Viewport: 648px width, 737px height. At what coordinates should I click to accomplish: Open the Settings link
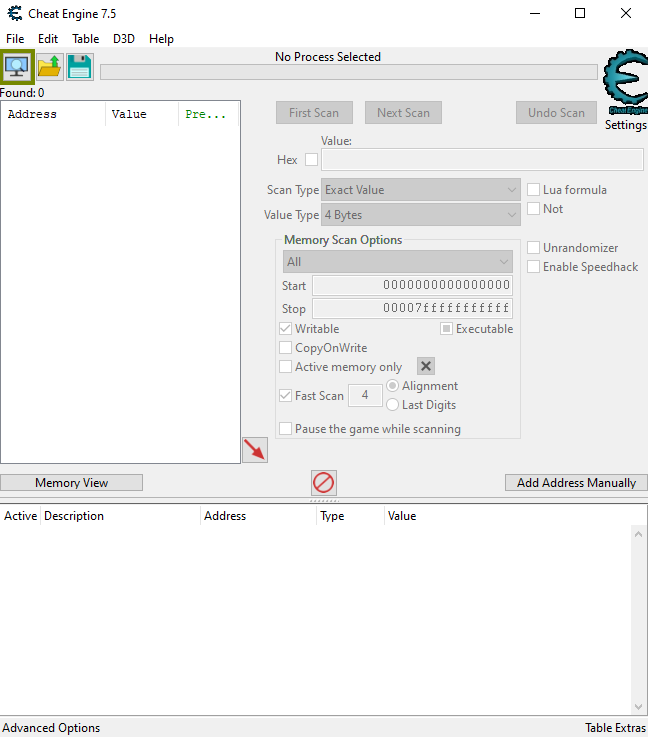pyautogui.click(x=625, y=125)
